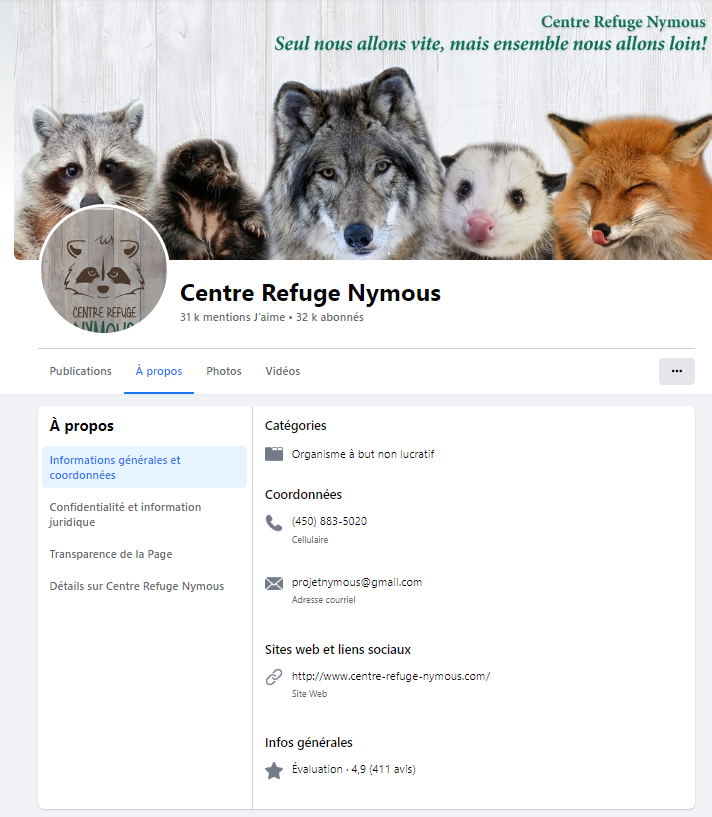712x817 pixels.
Task: Click the projetnymous@gmail.com email address
Action: 357,582
